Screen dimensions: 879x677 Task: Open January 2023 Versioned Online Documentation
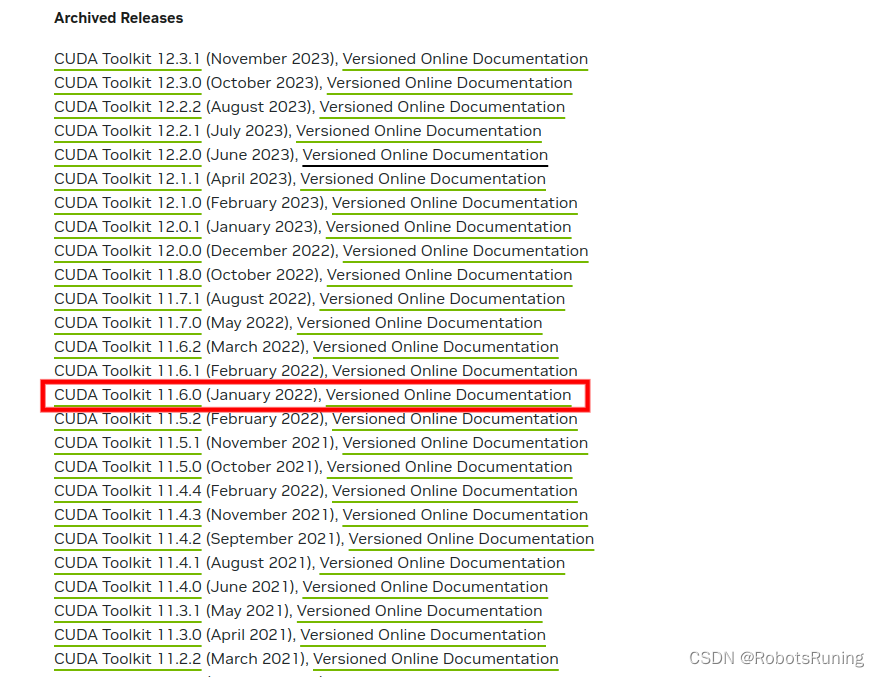[448, 227]
